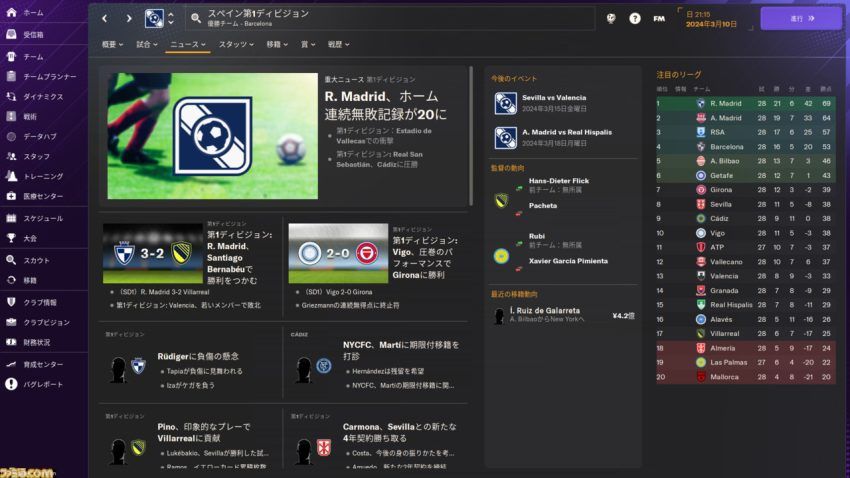
Task: Open the Vigo 2-0 Girona article
Action: pos(425,257)
